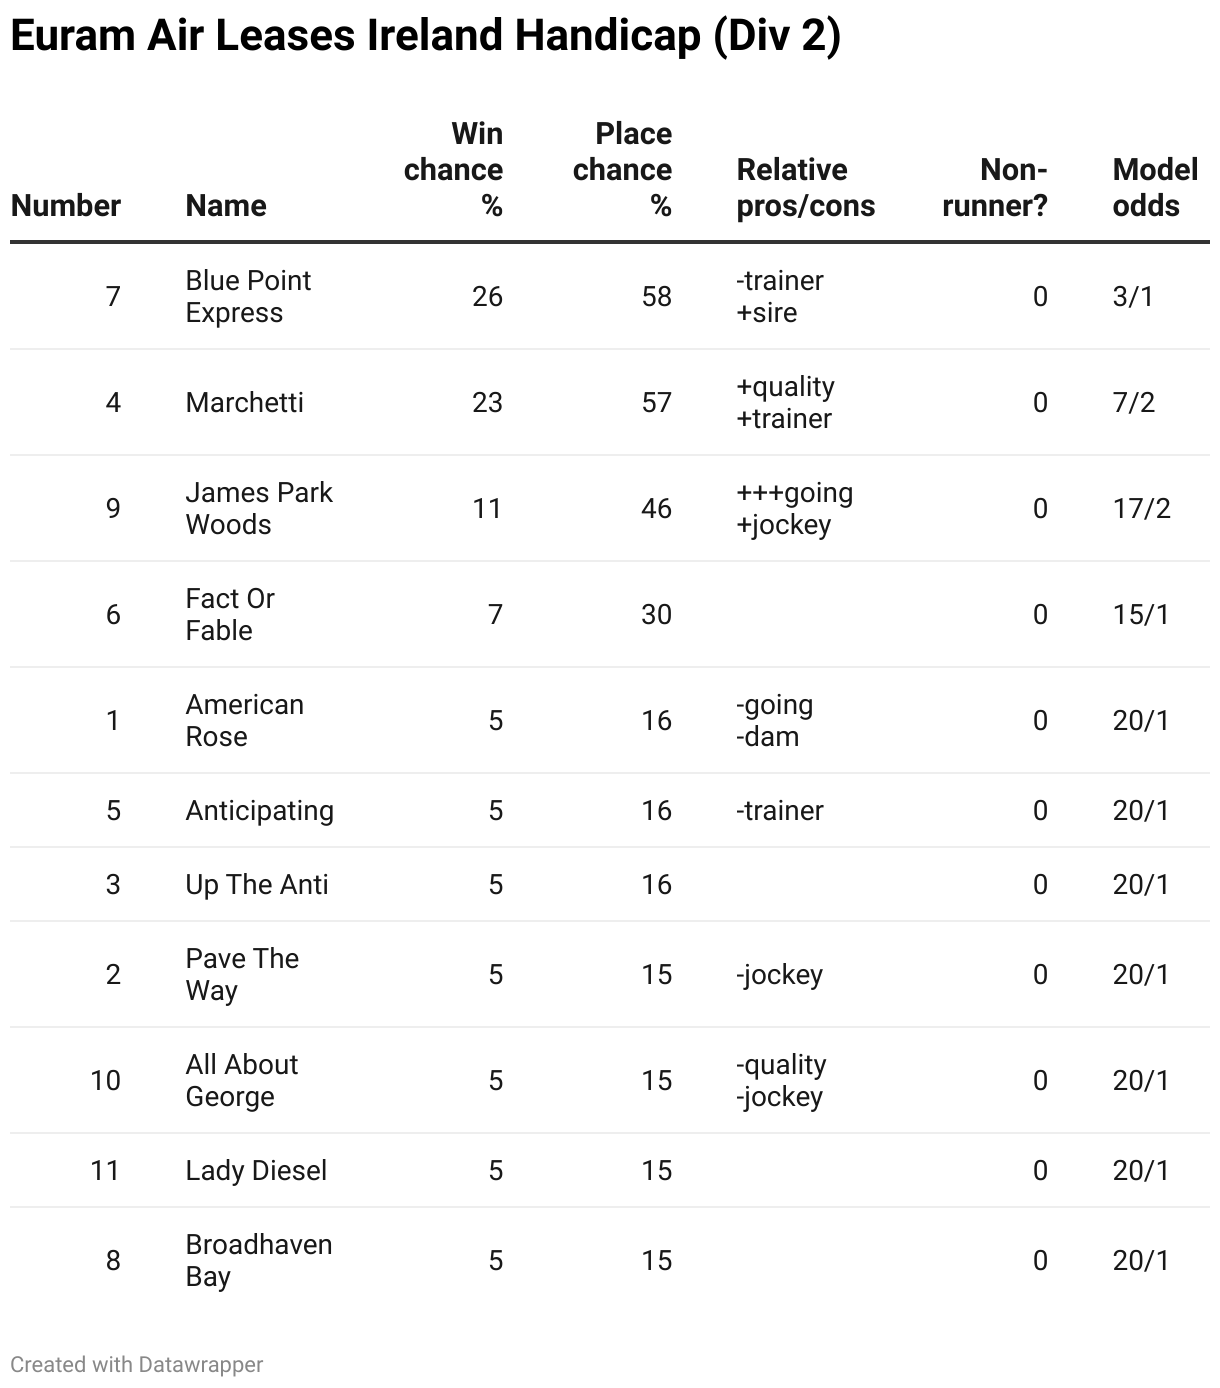The image size is (1220, 1388).
Task: Open the Created with Datawrapper link
Action: pos(137,1364)
